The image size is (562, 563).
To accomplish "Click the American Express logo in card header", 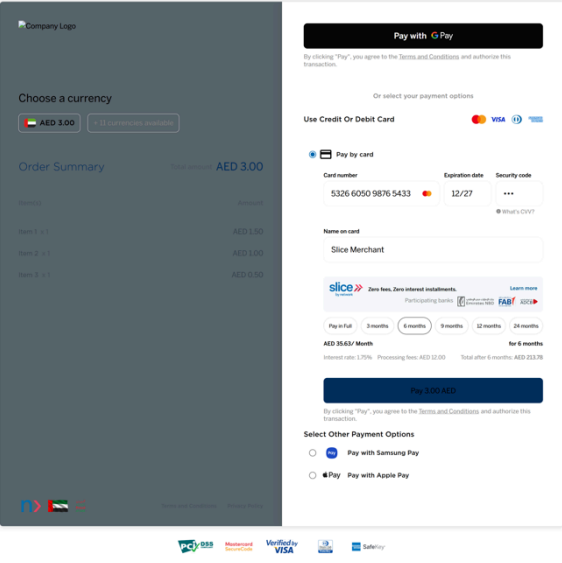I will point(535,119).
